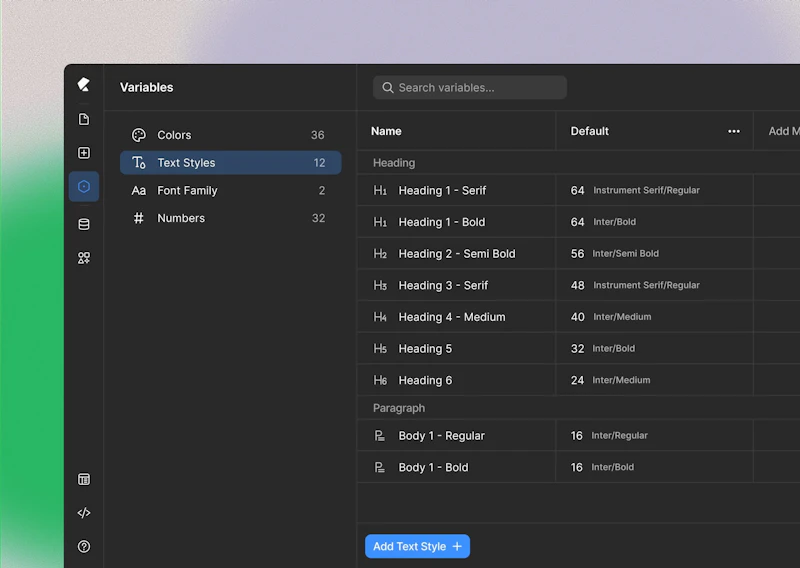Click the FlutterFlow logo icon
The height and width of the screenshot is (568, 800).
[84, 84]
